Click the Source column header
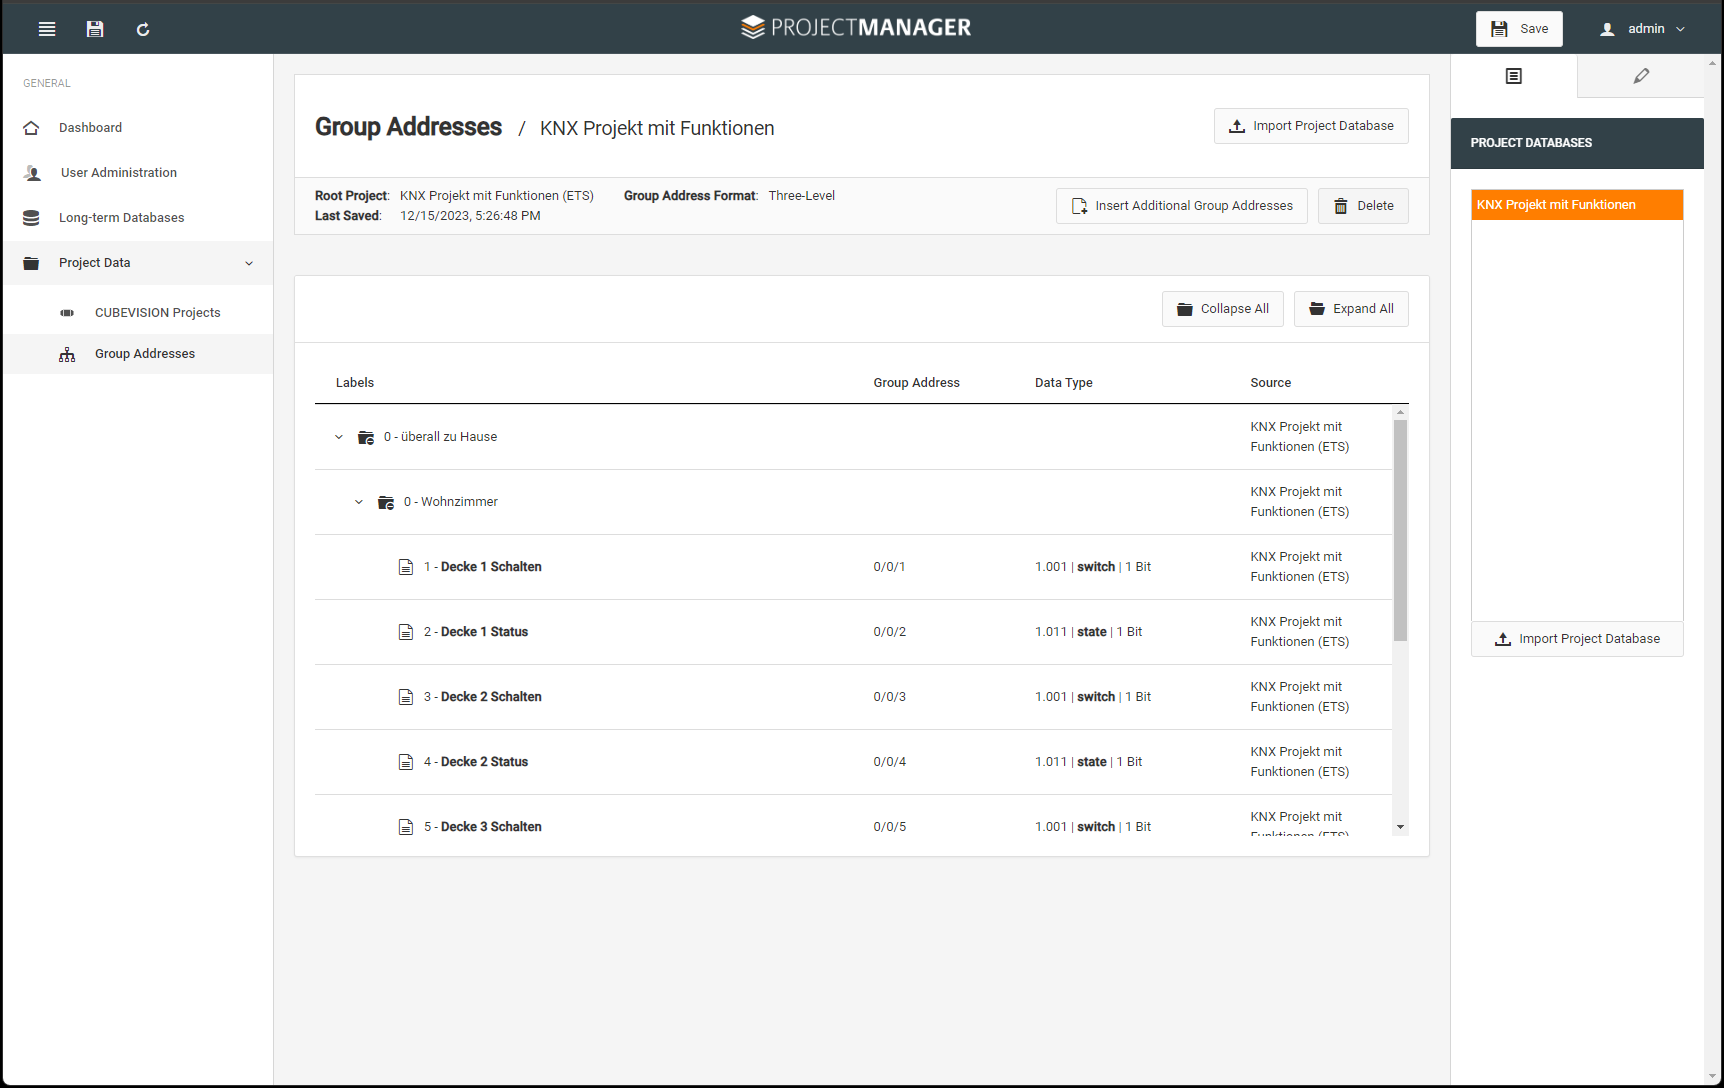The width and height of the screenshot is (1724, 1088). (1270, 383)
